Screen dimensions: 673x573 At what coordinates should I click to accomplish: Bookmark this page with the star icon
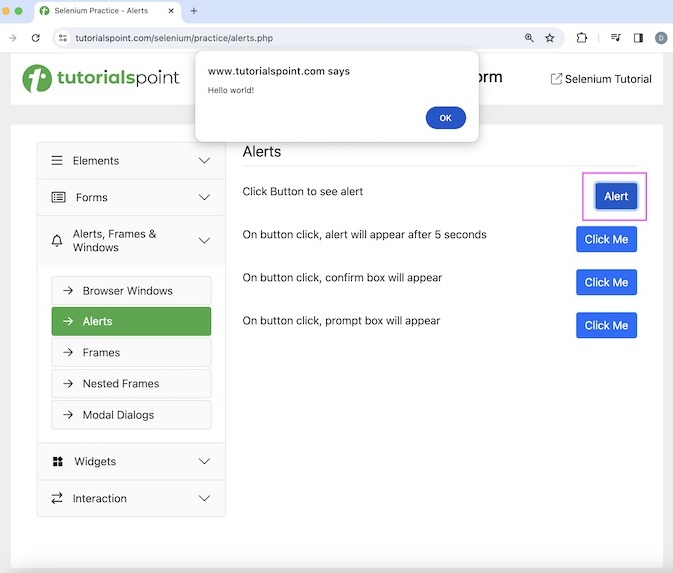(x=550, y=38)
